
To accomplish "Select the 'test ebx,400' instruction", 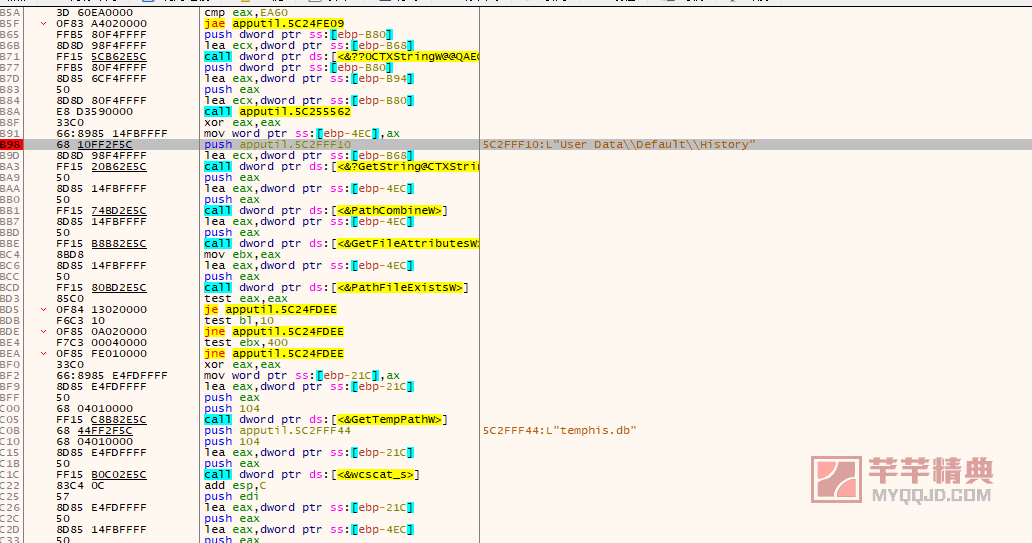I will (245, 342).
